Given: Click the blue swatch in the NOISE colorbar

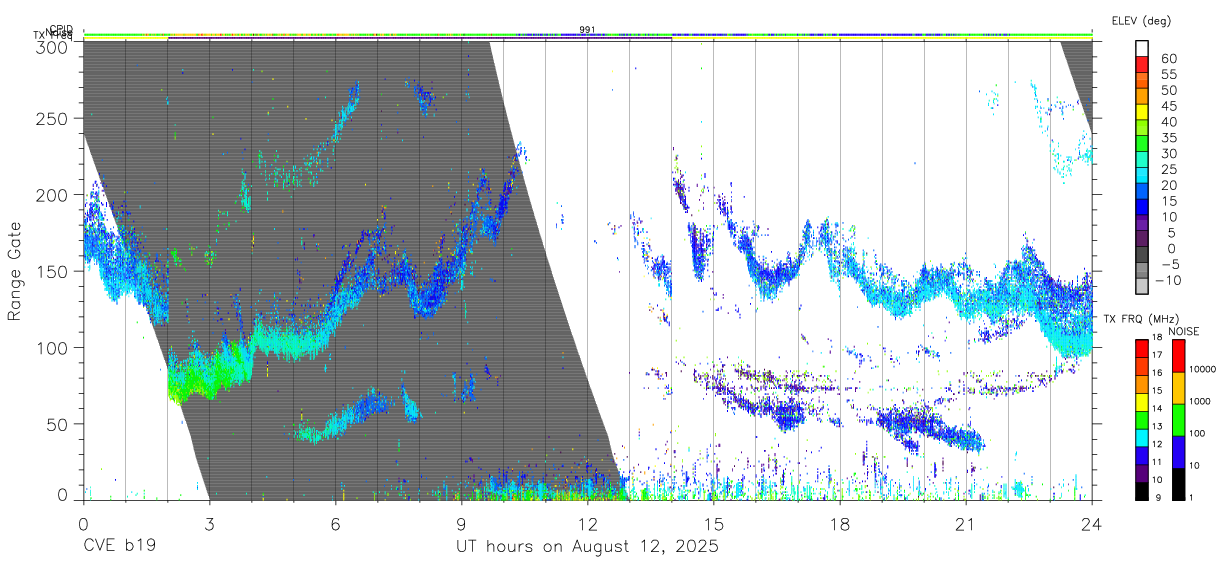Looking at the screenshot, I should 1178,452.
